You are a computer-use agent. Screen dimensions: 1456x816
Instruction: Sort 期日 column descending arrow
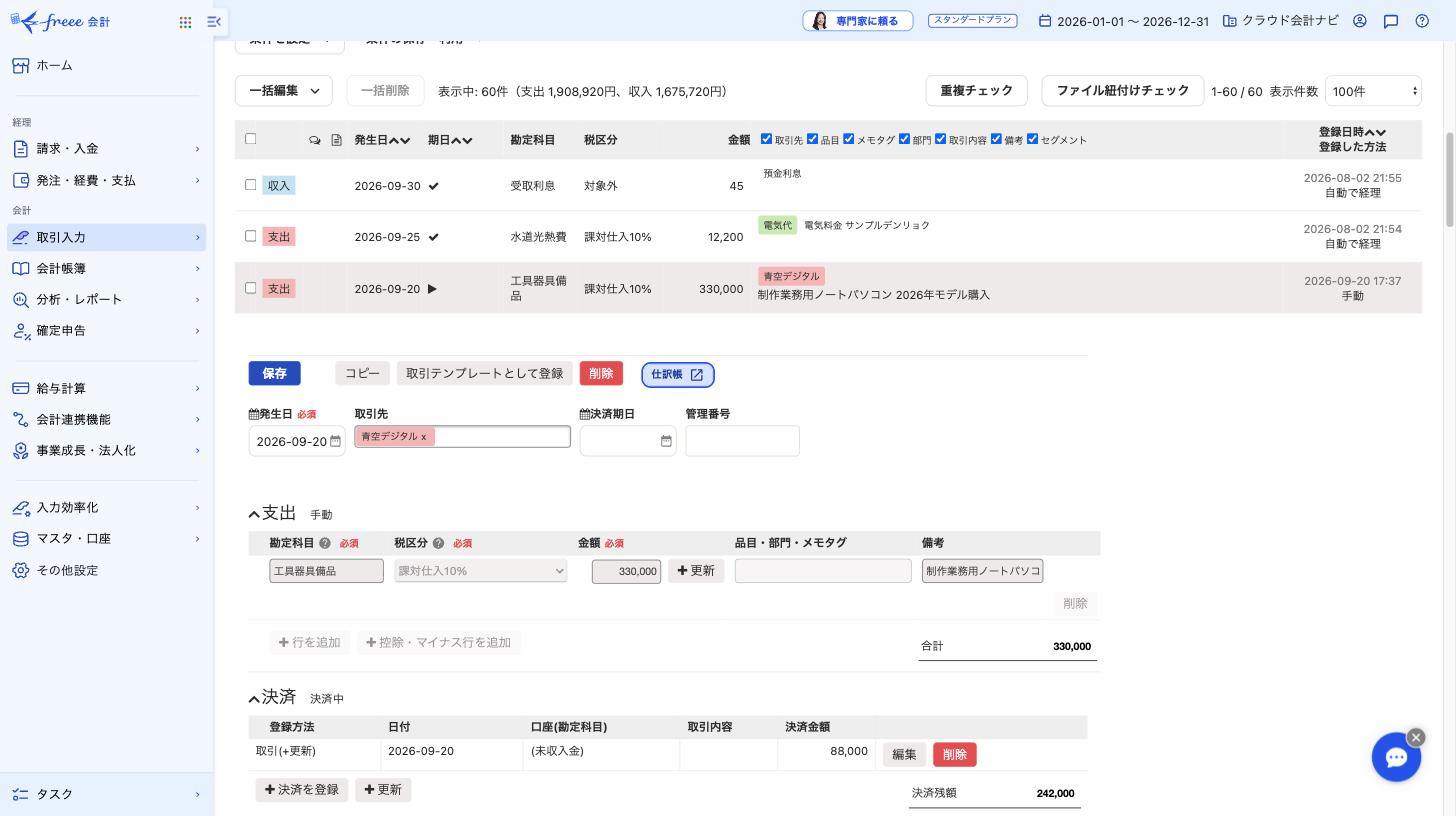click(x=467, y=141)
